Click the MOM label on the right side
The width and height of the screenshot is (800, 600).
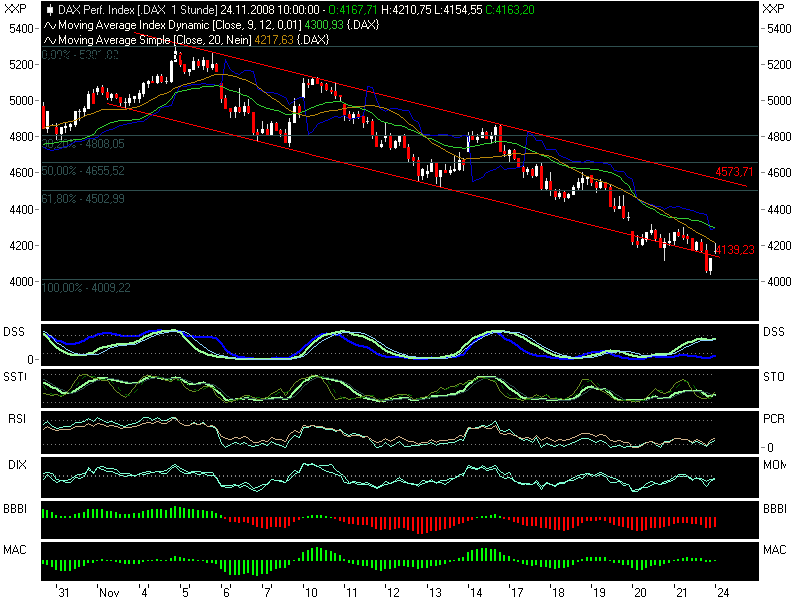pos(776,465)
